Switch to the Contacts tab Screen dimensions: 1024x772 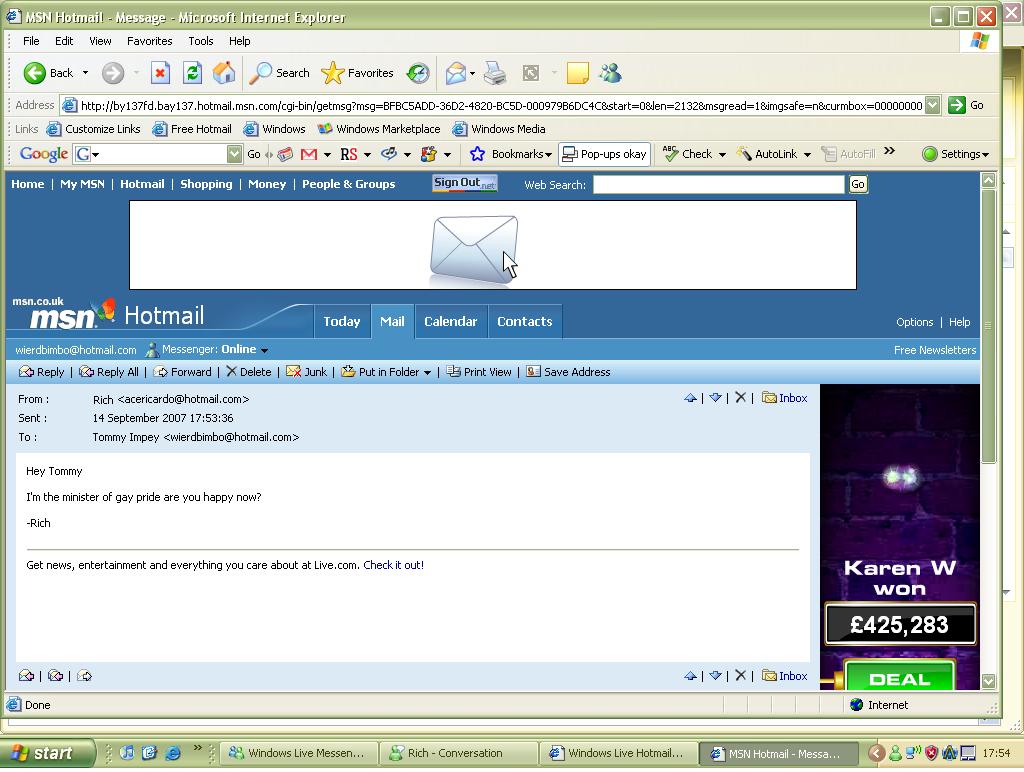pyautogui.click(x=524, y=321)
